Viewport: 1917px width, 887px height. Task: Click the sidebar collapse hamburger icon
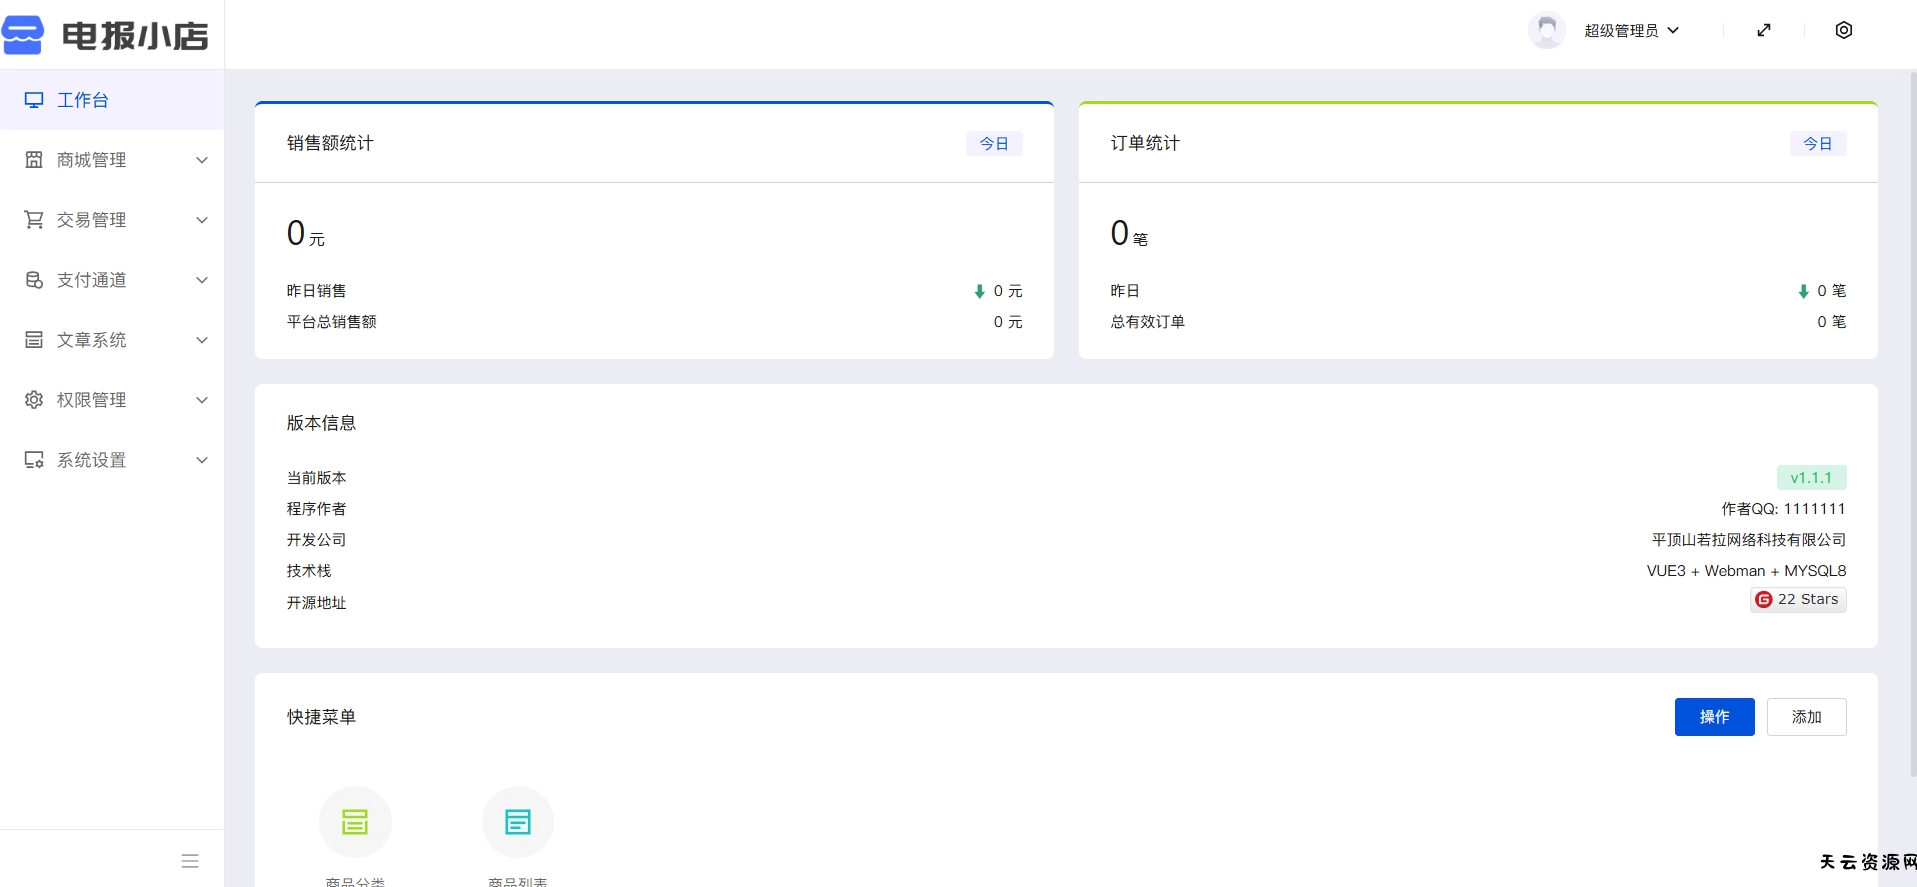click(x=190, y=861)
